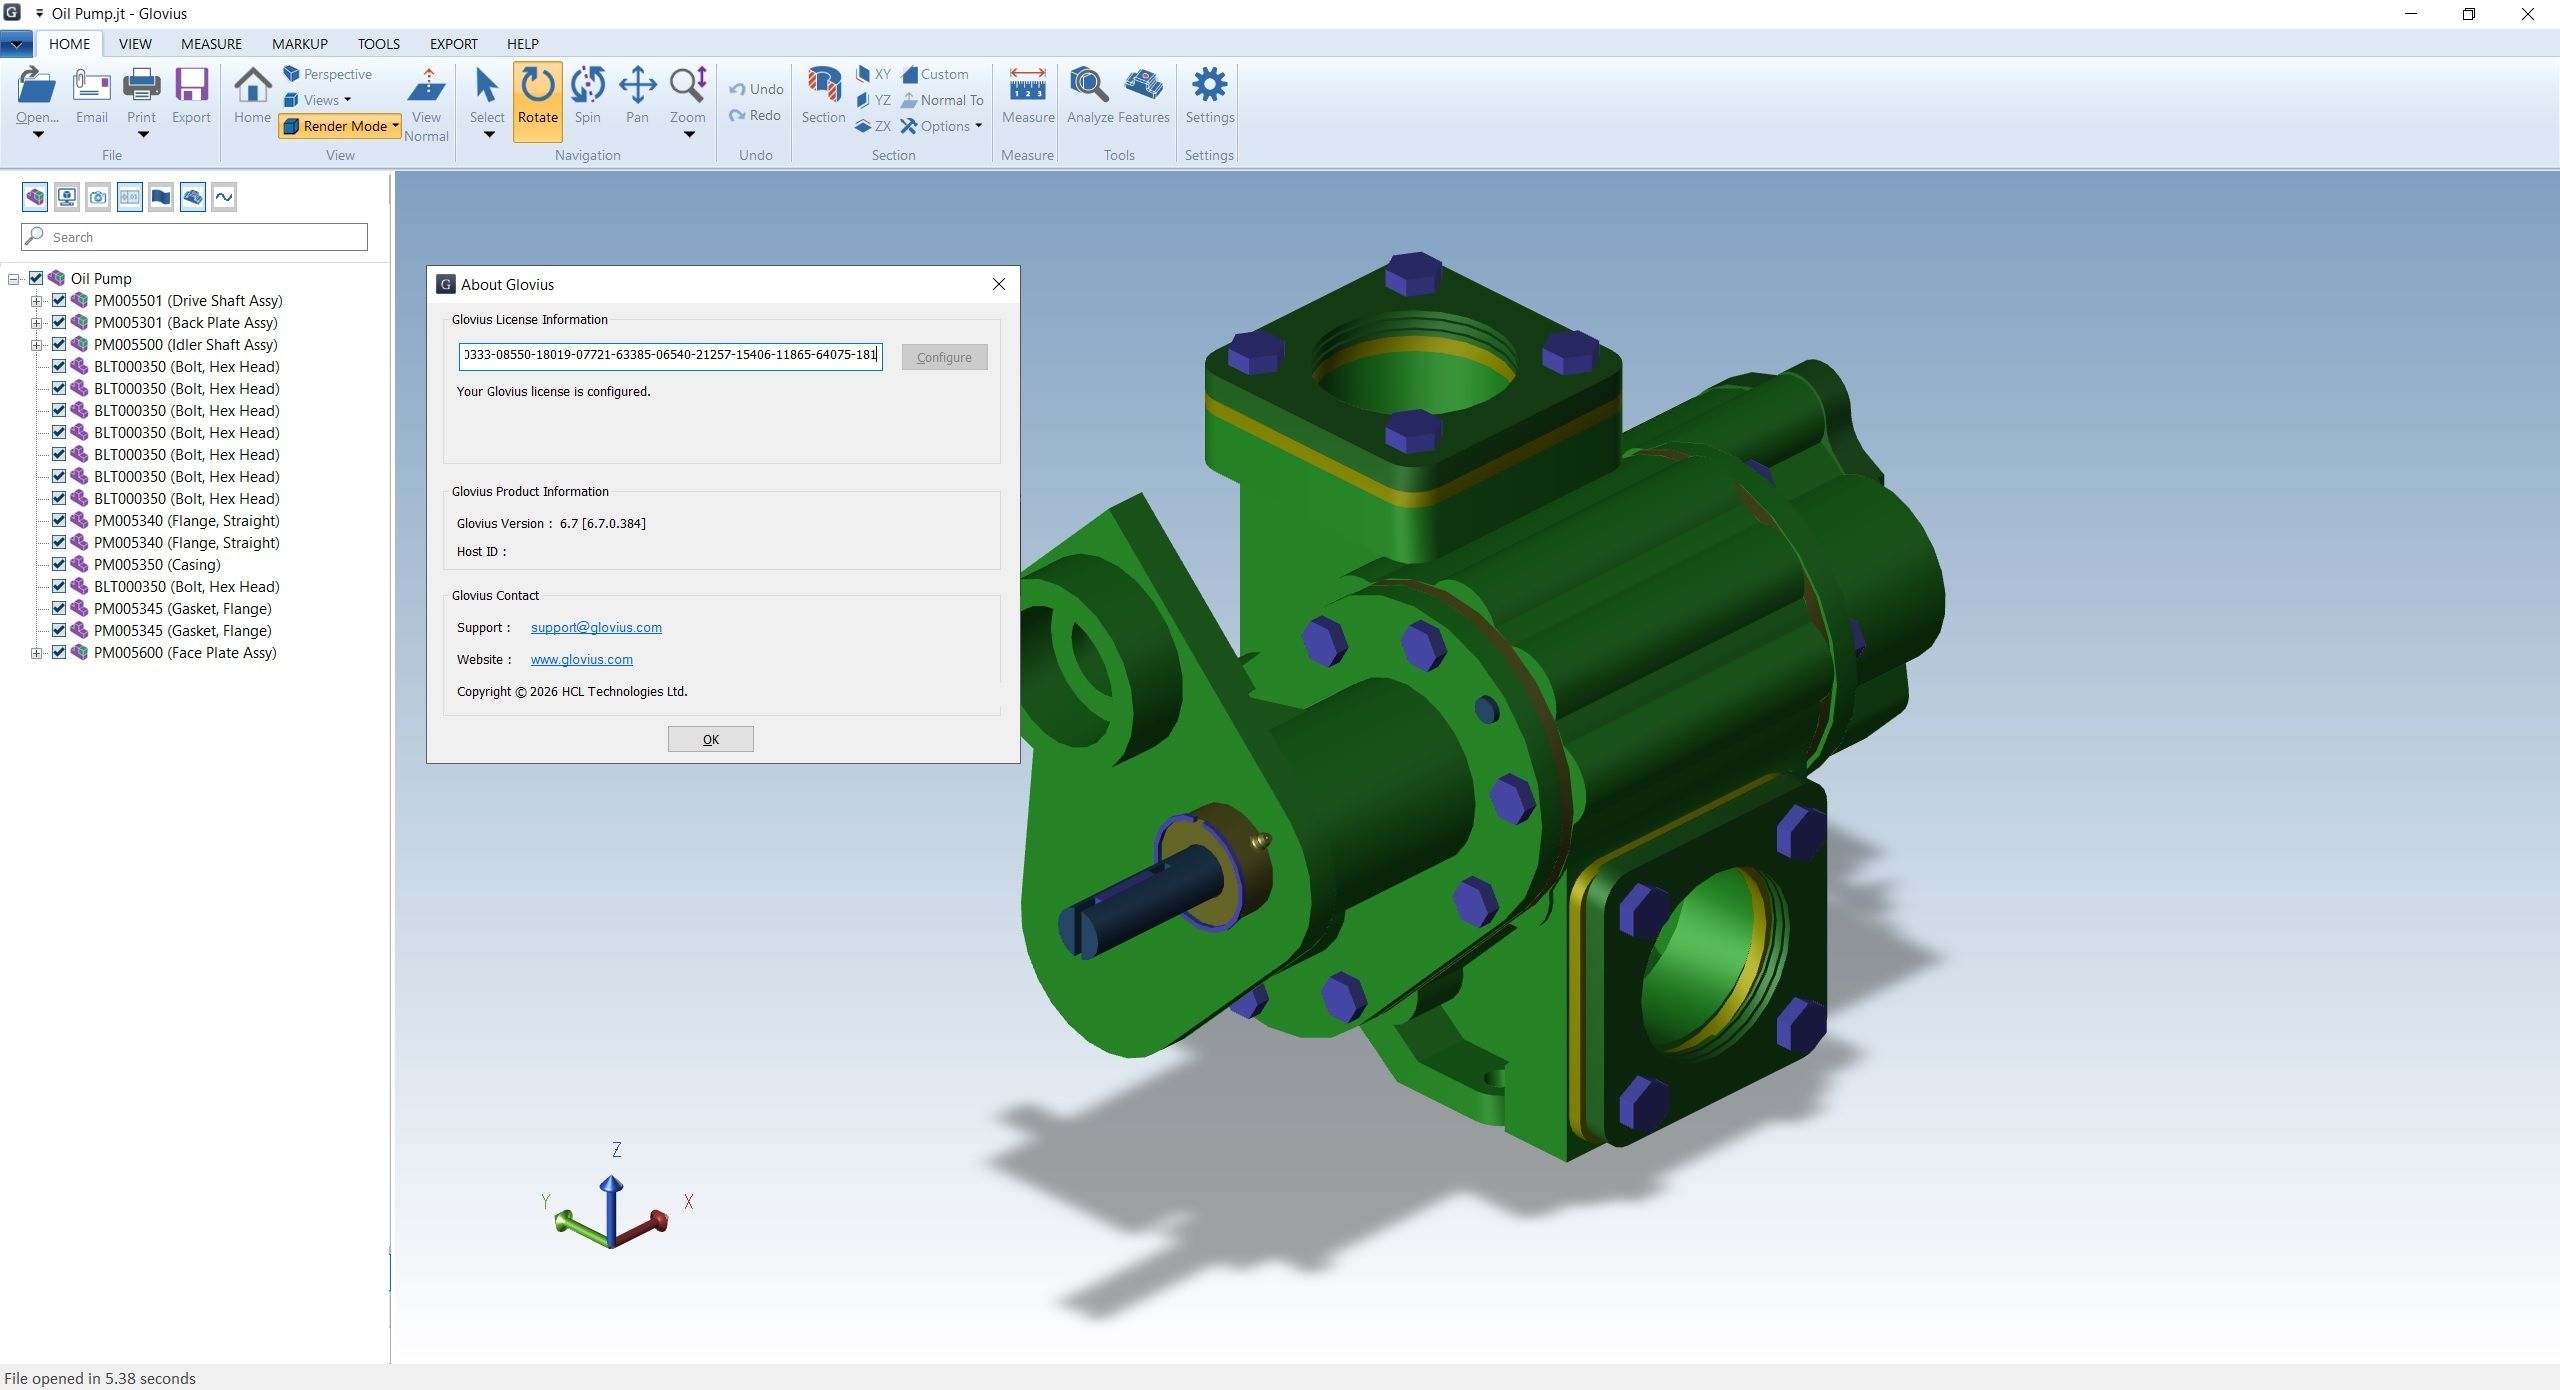The image size is (2560, 1390).
Task: Click the first panel icon above Search
Action: pyautogui.click(x=35, y=197)
